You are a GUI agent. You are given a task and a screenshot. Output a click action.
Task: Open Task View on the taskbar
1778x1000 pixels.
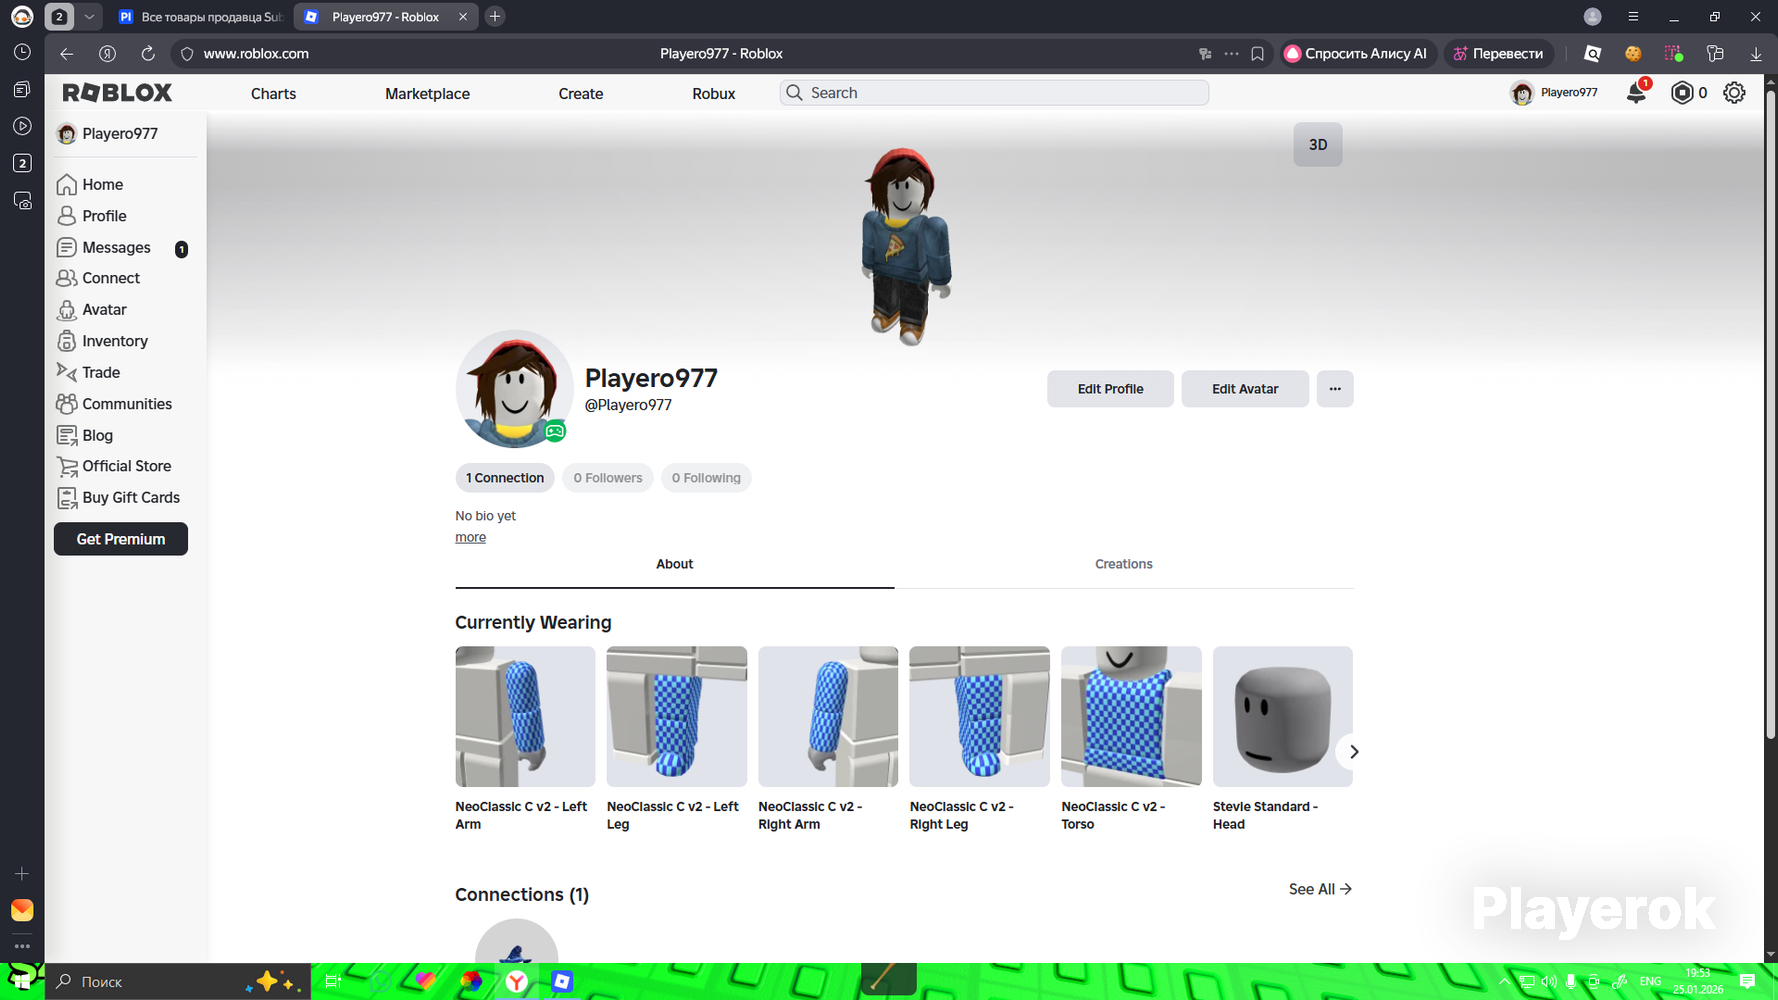coord(334,982)
